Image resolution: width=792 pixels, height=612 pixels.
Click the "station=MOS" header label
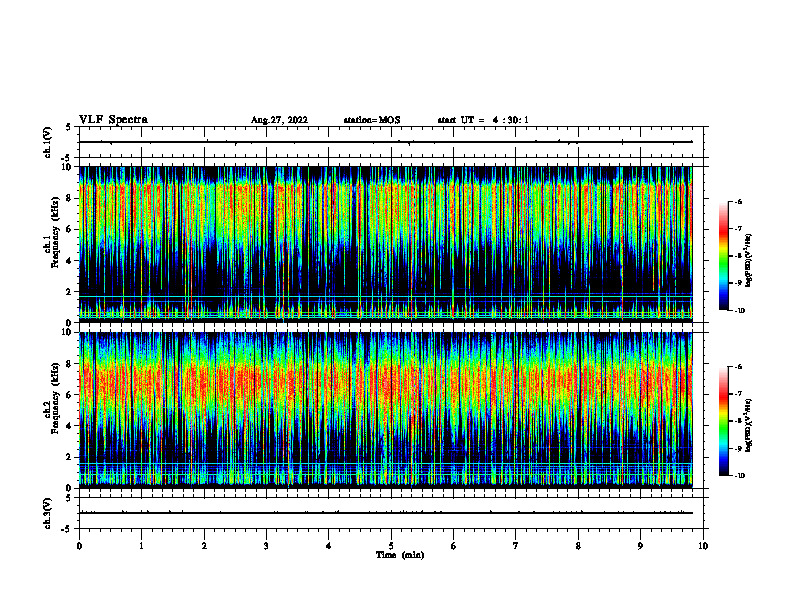tap(372, 120)
